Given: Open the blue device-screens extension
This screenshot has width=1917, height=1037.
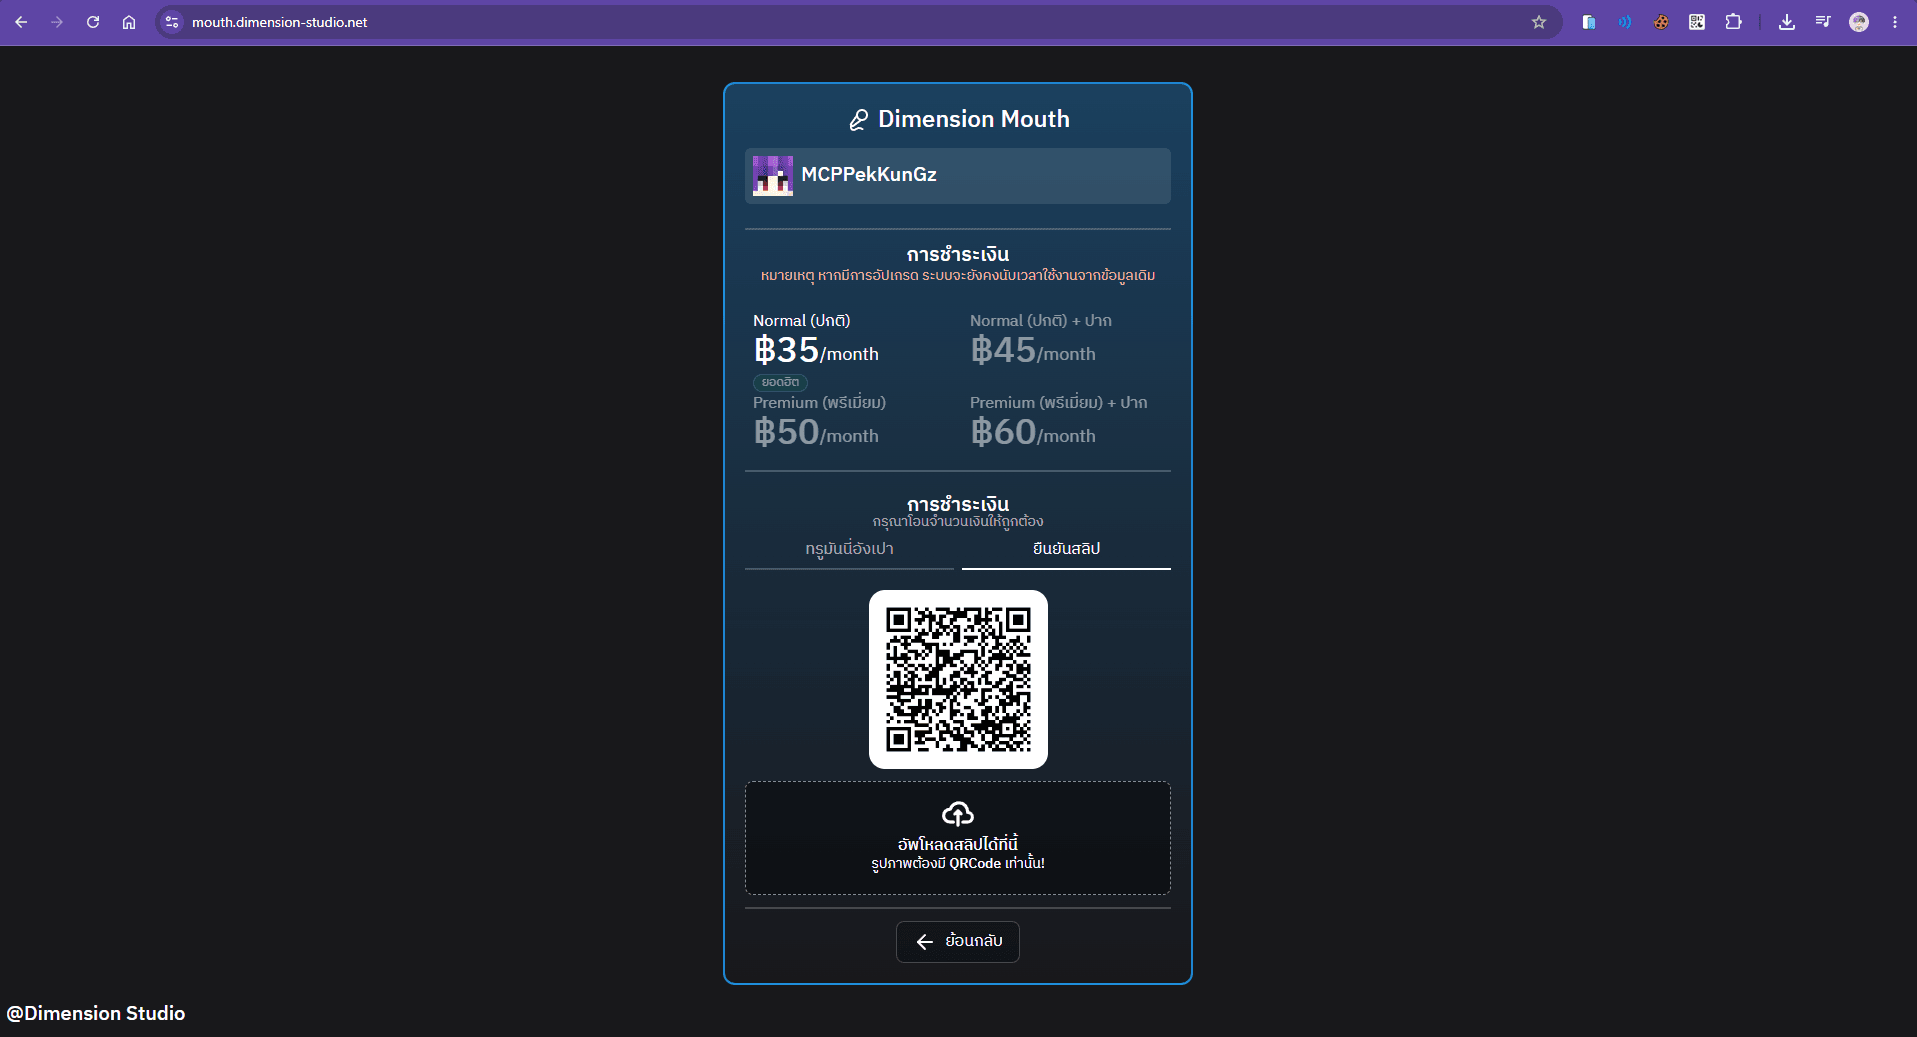Looking at the screenshot, I should [1588, 22].
